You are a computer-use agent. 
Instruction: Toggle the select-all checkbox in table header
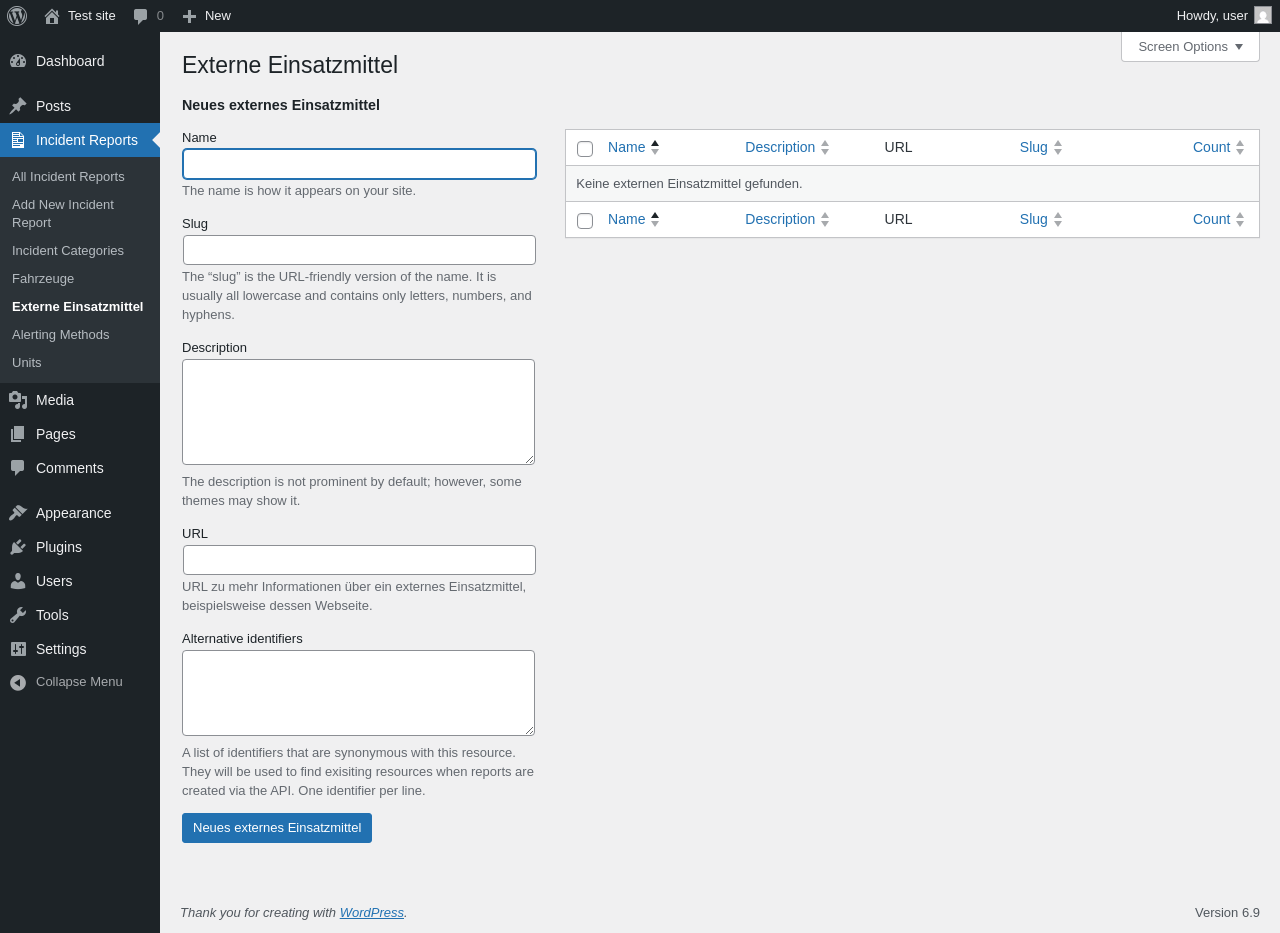585,149
